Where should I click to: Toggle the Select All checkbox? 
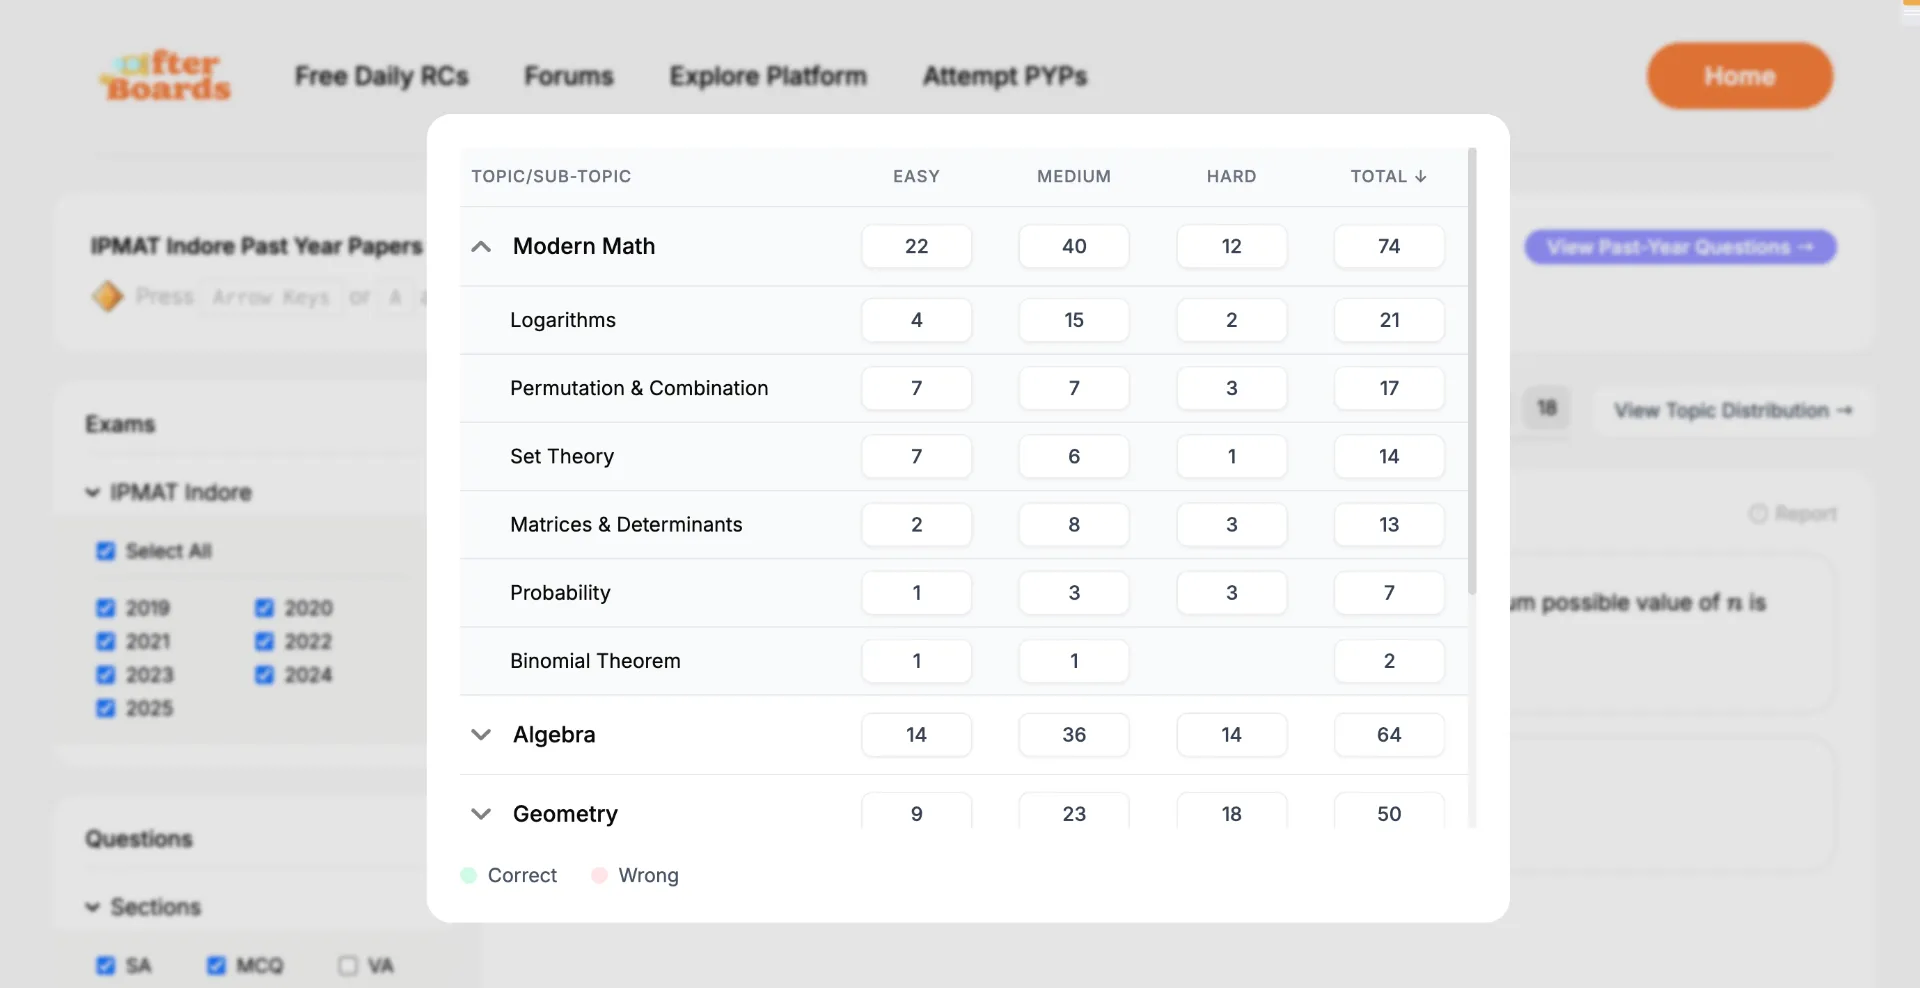tap(106, 551)
